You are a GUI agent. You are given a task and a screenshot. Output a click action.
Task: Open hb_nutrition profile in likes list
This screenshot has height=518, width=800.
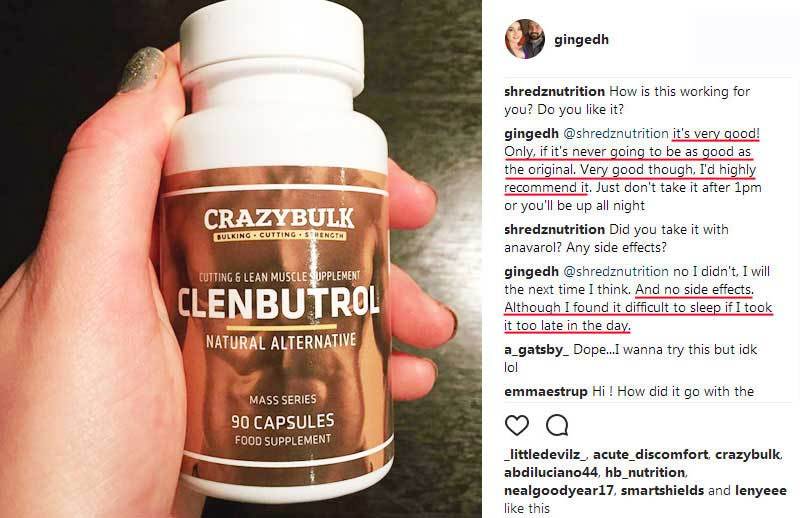tap(645, 473)
